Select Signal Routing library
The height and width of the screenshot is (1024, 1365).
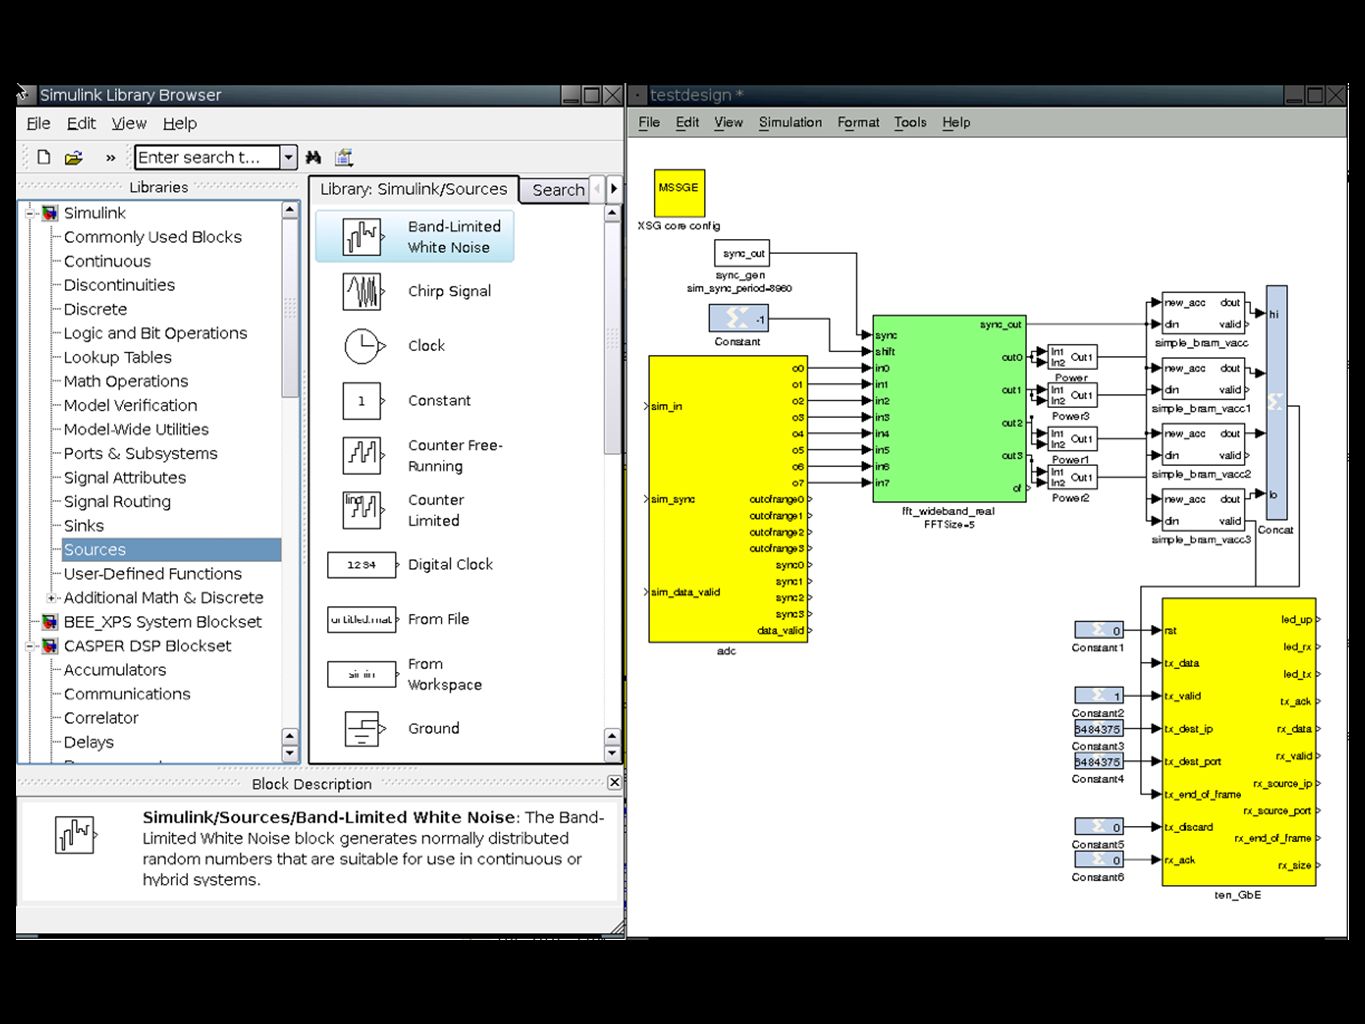pyautogui.click(x=117, y=502)
